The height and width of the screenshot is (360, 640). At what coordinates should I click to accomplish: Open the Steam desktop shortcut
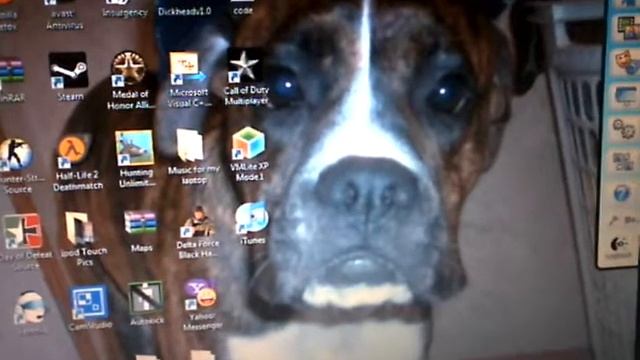click(x=69, y=70)
